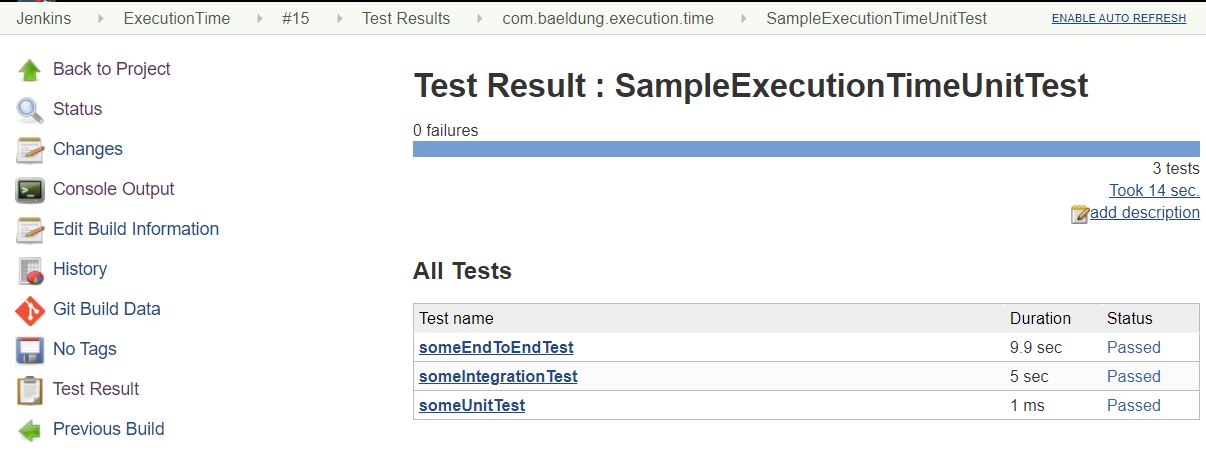This screenshot has height=450, width=1206.
Task: Expand breadcrumb arrow after Test Results
Action: pos(479,19)
